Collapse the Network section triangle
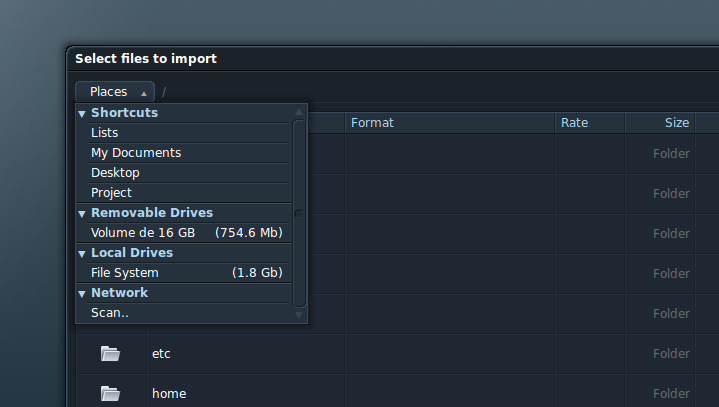The width and height of the screenshot is (719, 407). [82, 294]
